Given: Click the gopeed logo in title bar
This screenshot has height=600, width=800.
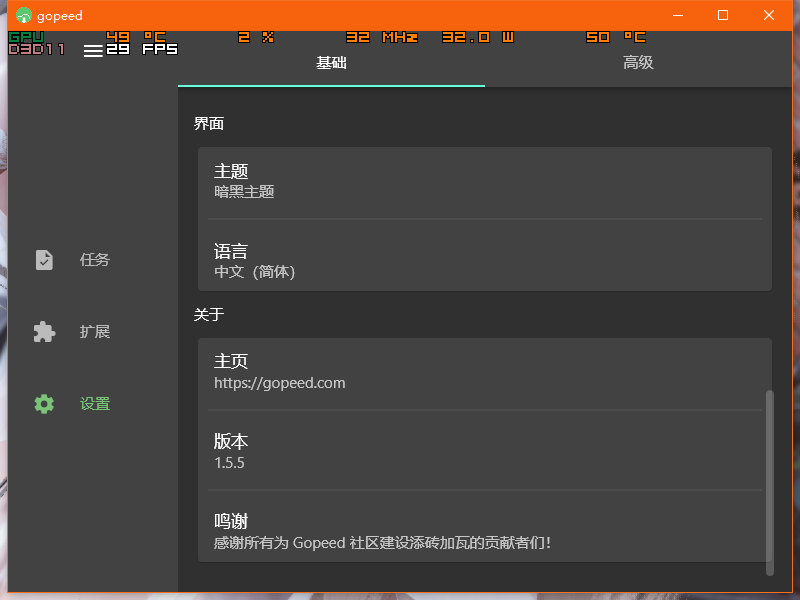Looking at the screenshot, I should [24, 15].
